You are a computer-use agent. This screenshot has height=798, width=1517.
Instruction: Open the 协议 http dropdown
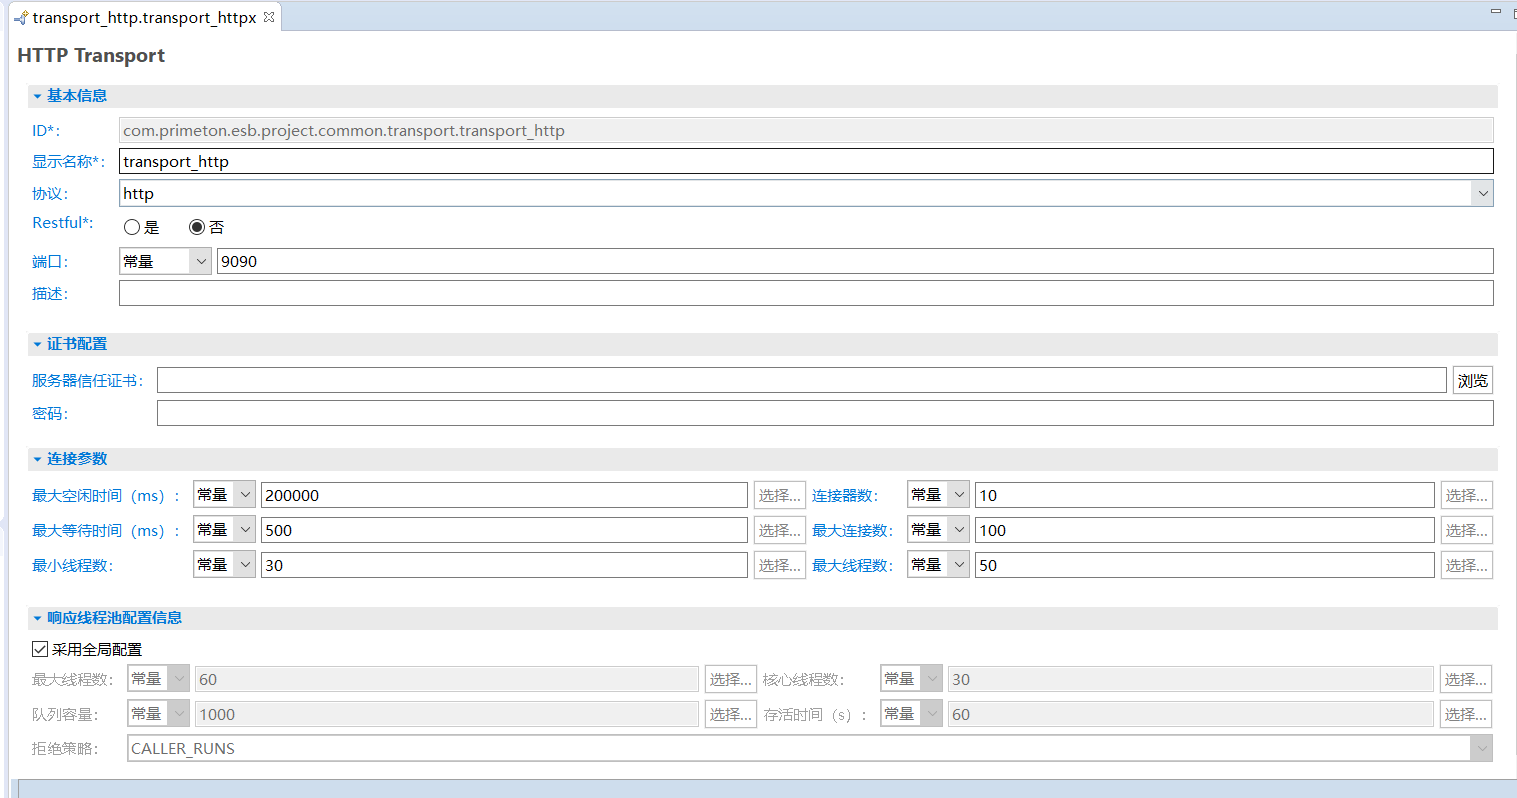tap(1482, 193)
